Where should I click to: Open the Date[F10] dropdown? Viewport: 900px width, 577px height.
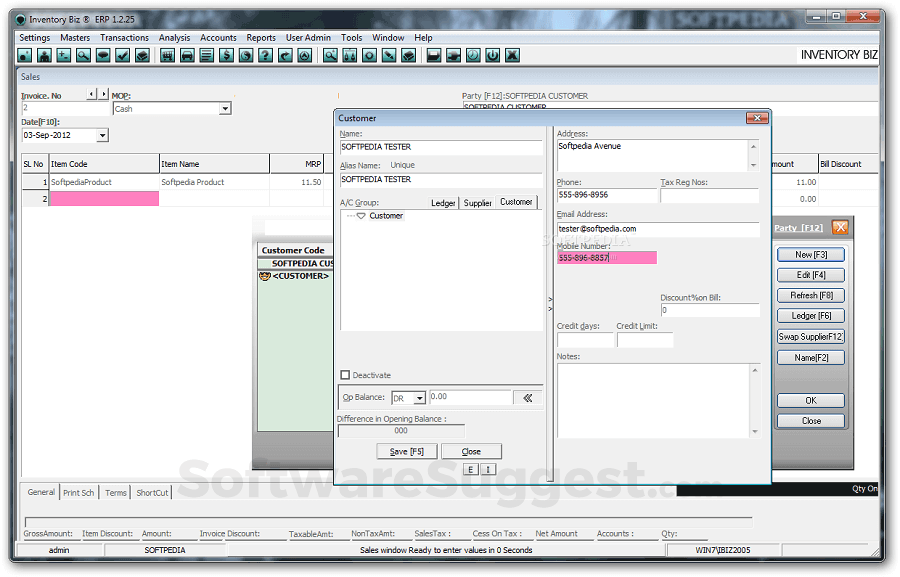point(101,135)
